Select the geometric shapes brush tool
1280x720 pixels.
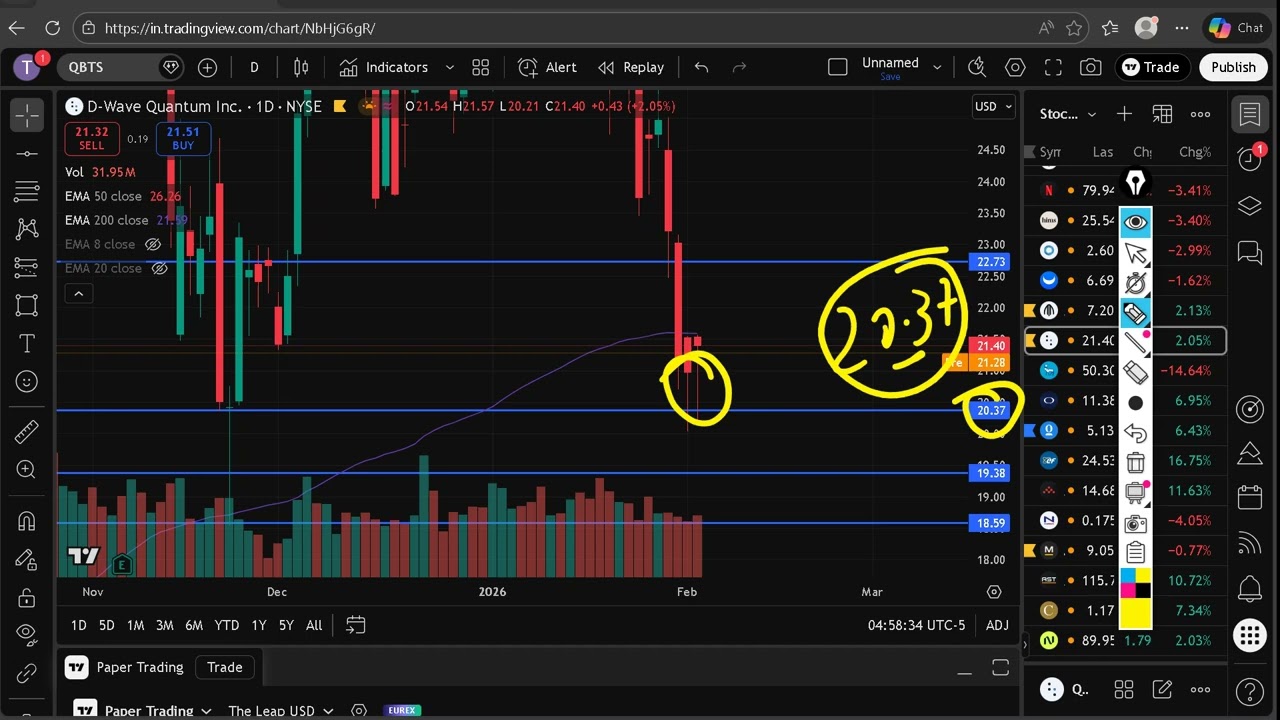point(27,305)
